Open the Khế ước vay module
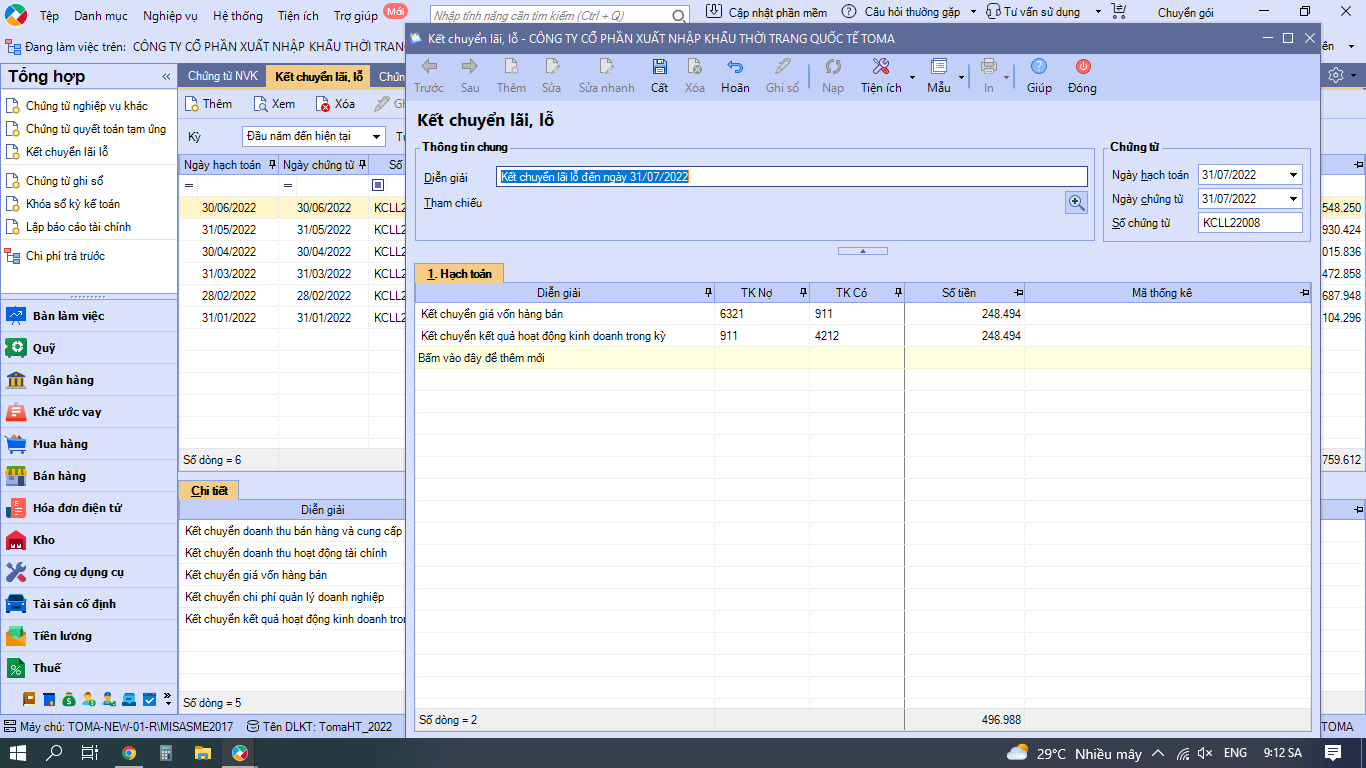 (x=90, y=412)
